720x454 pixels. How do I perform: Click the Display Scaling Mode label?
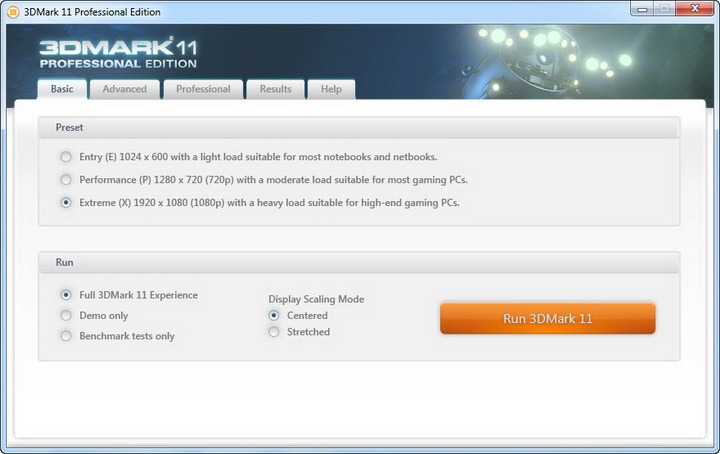pos(316,299)
